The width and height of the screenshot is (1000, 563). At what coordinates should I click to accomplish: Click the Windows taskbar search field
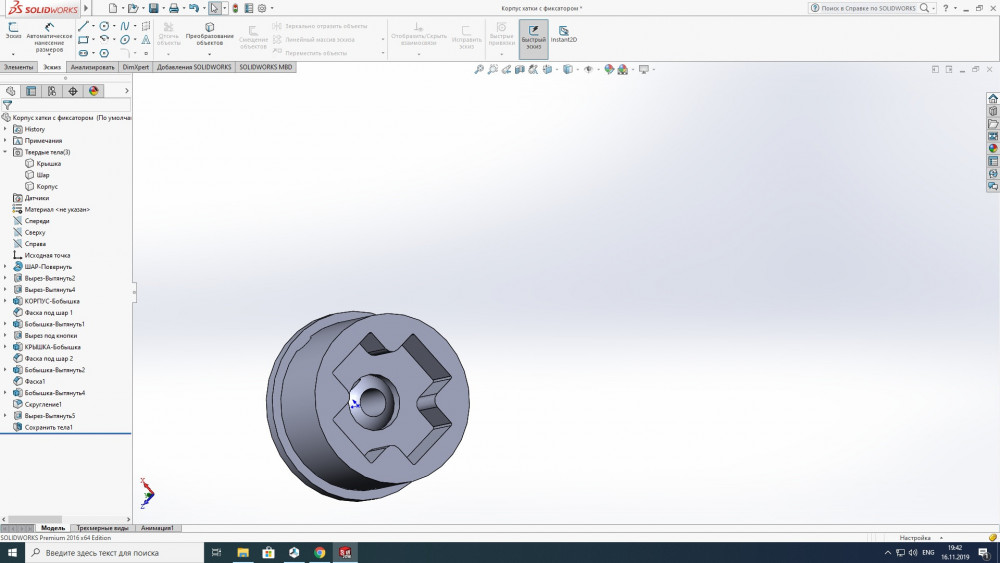pyautogui.click(x=100, y=552)
